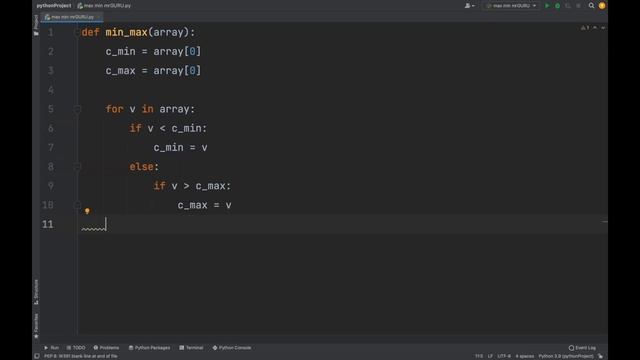Click the file name in the breadcrumb
640x360 pixels.
pos(104,6)
